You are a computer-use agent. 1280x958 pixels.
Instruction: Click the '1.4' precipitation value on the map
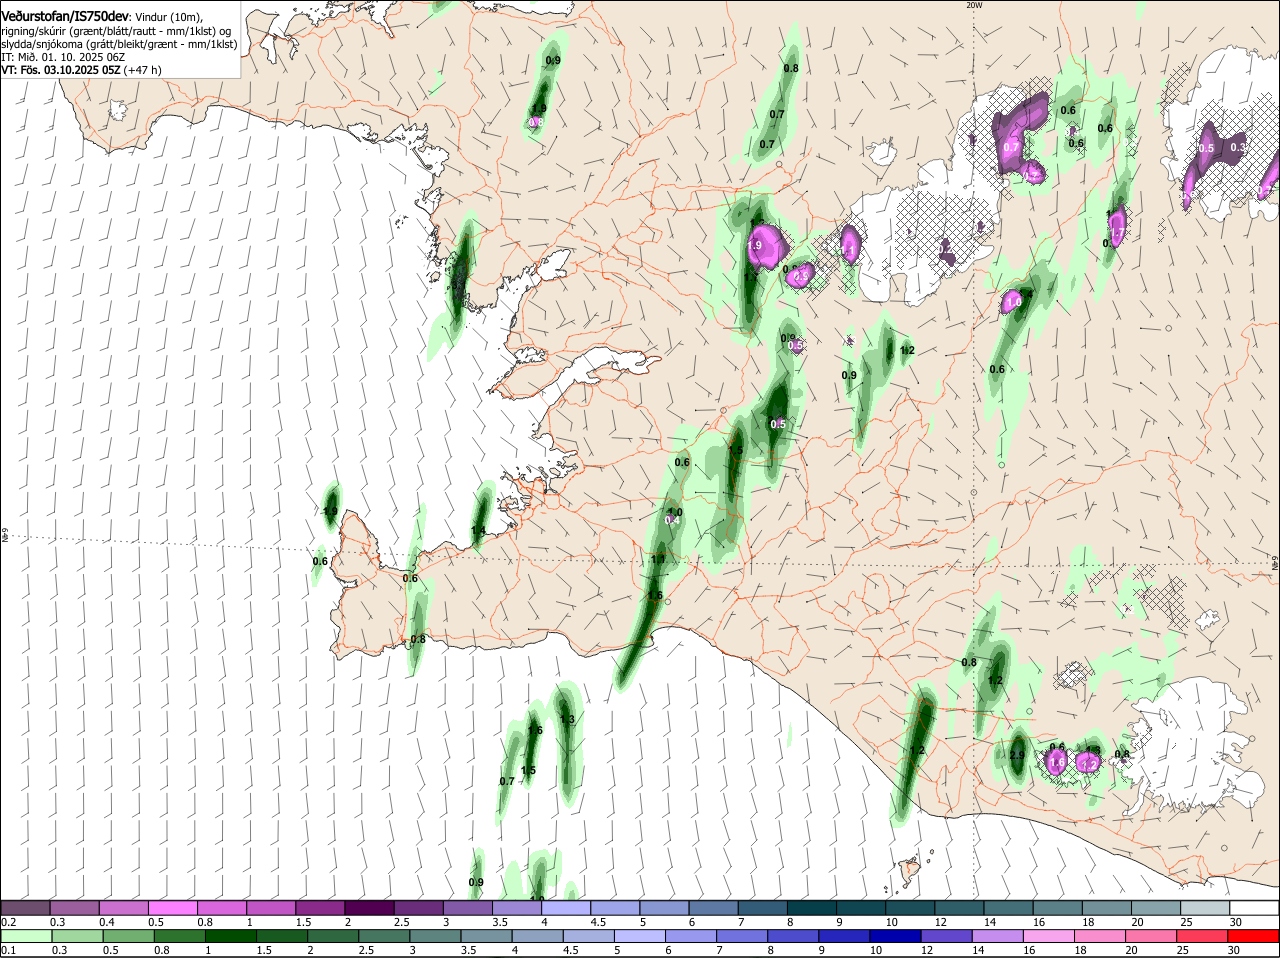[479, 531]
